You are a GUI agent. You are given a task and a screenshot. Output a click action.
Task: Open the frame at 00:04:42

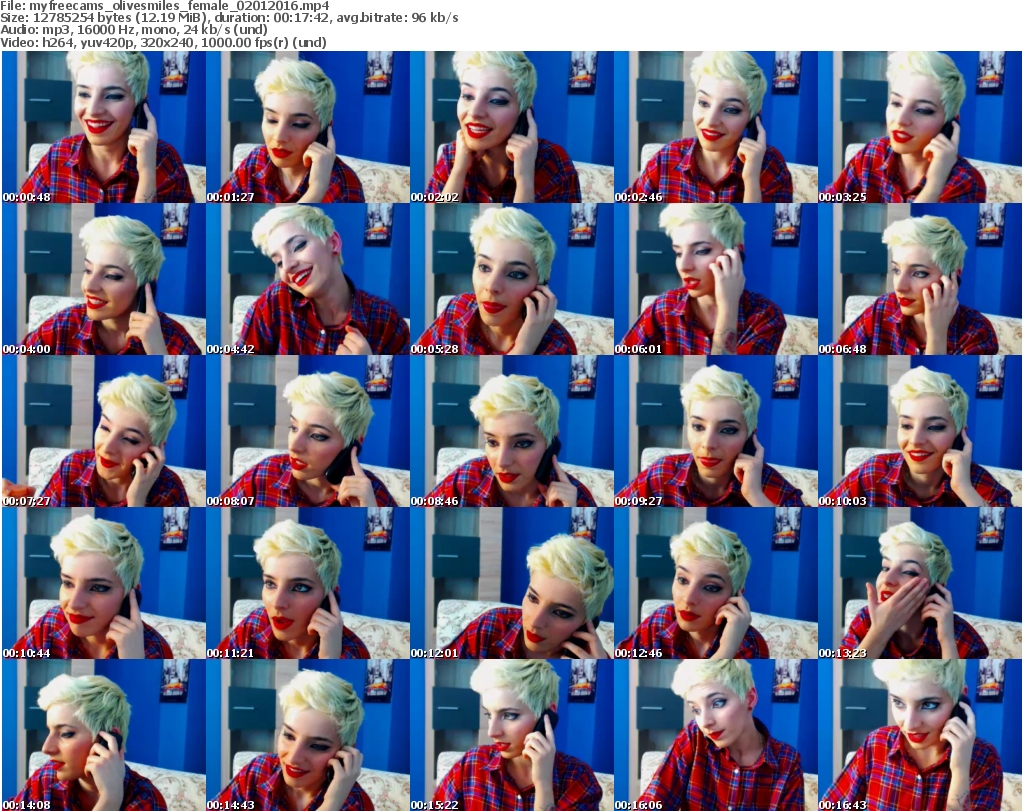pos(308,279)
